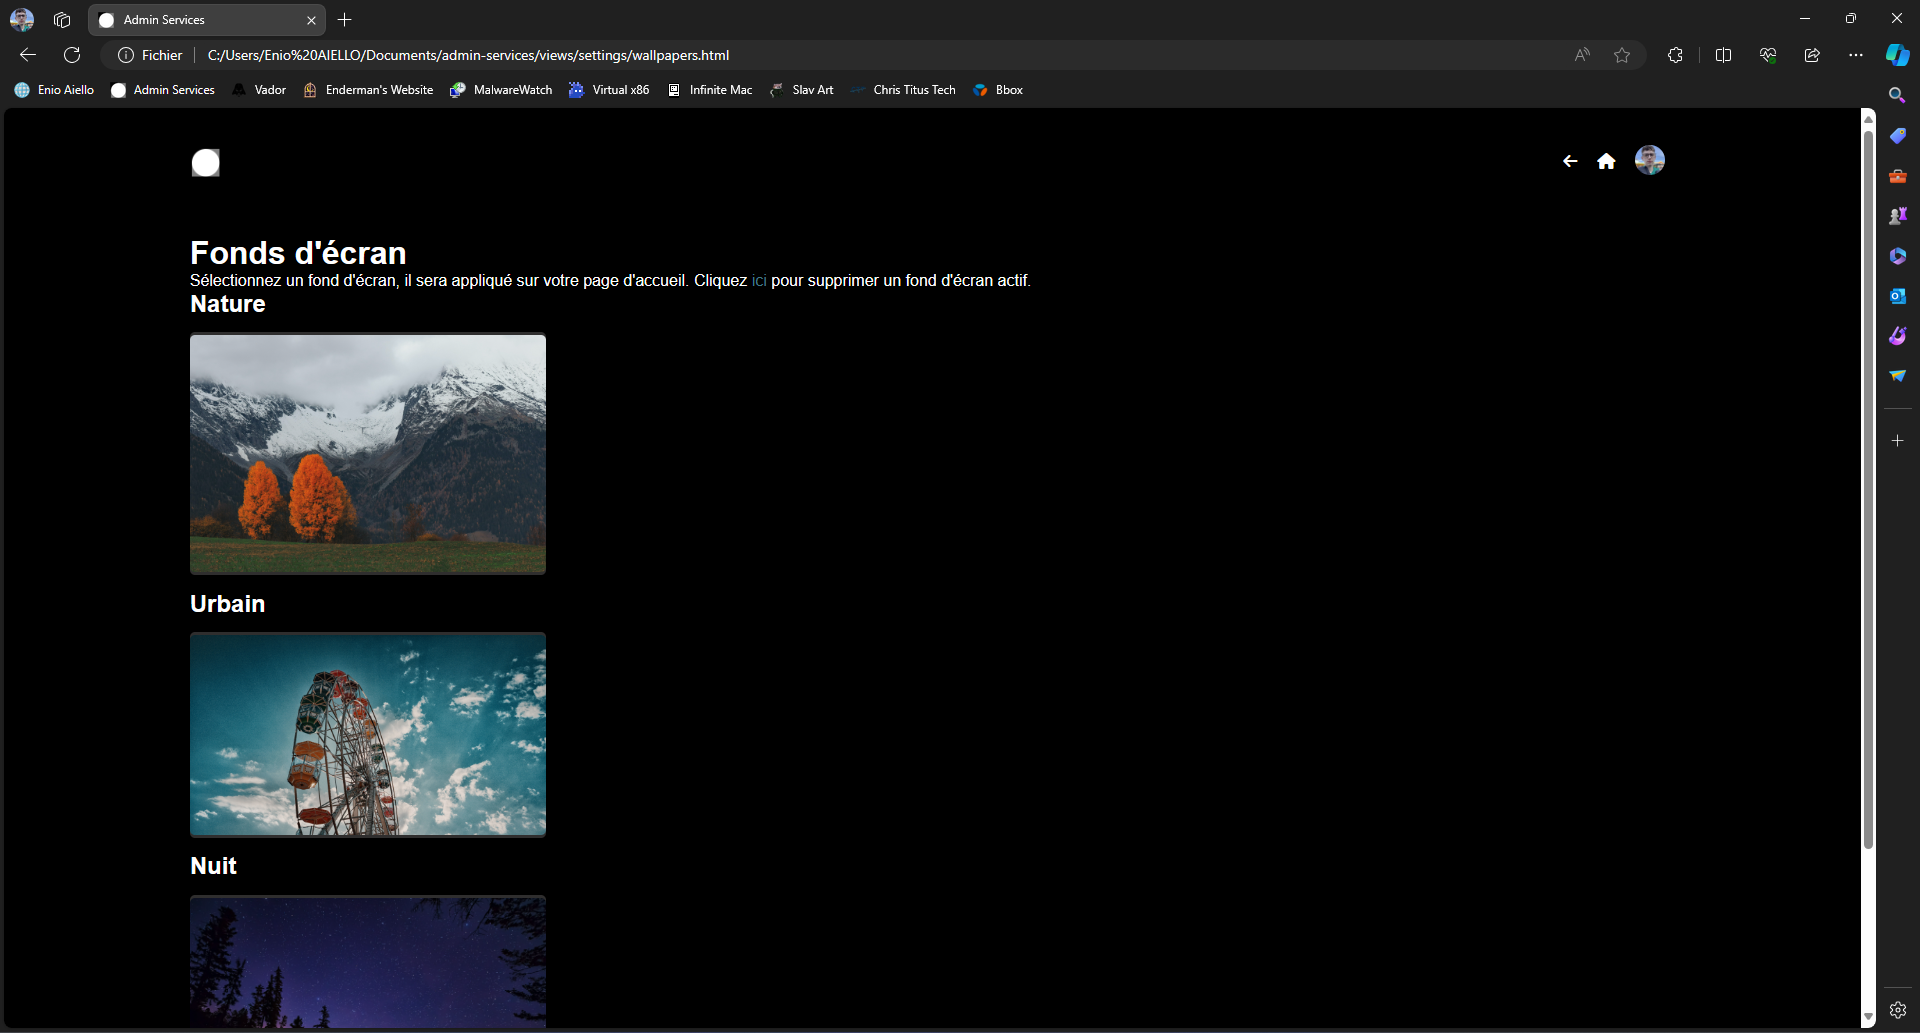
Task: Click the browser back button
Action: click(x=28, y=55)
